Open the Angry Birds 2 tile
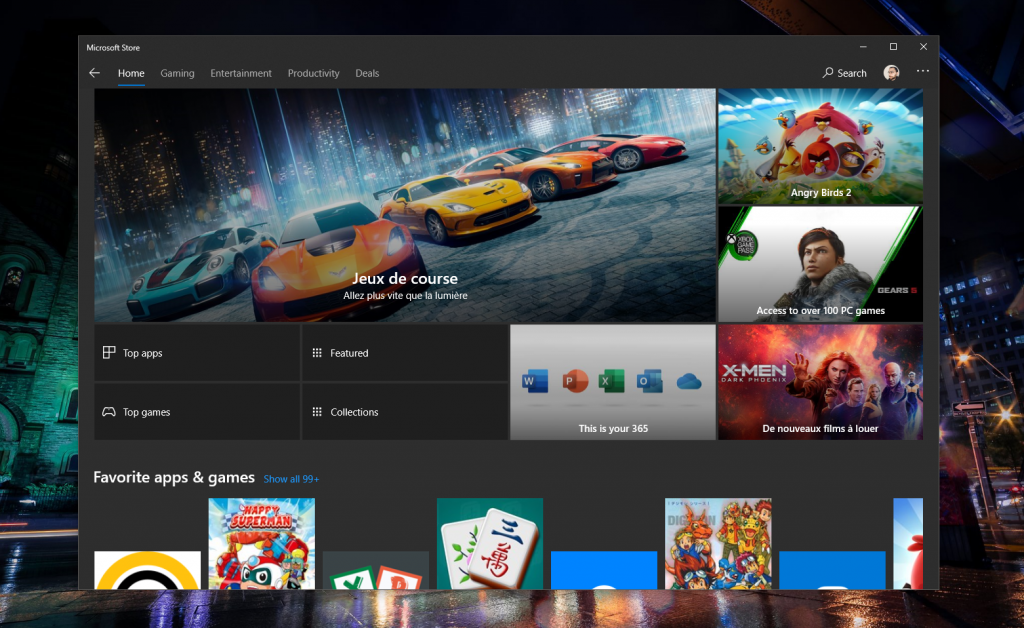Viewport: 1024px width, 628px height. (820, 146)
